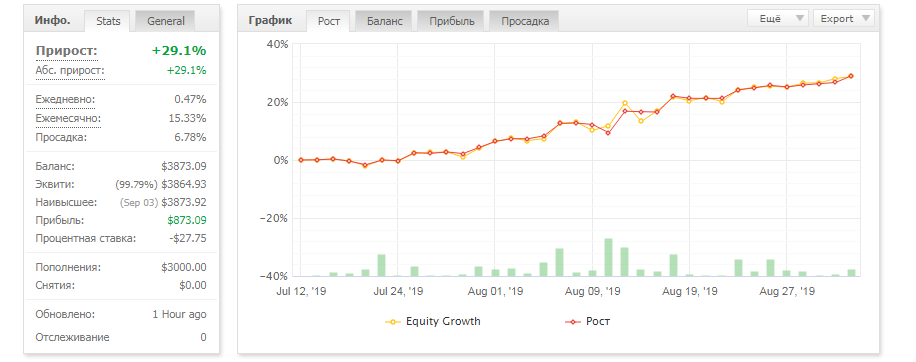The width and height of the screenshot is (916, 362).
Task: Click the Jul 24, '19 axis label
Action: tap(398, 291)
